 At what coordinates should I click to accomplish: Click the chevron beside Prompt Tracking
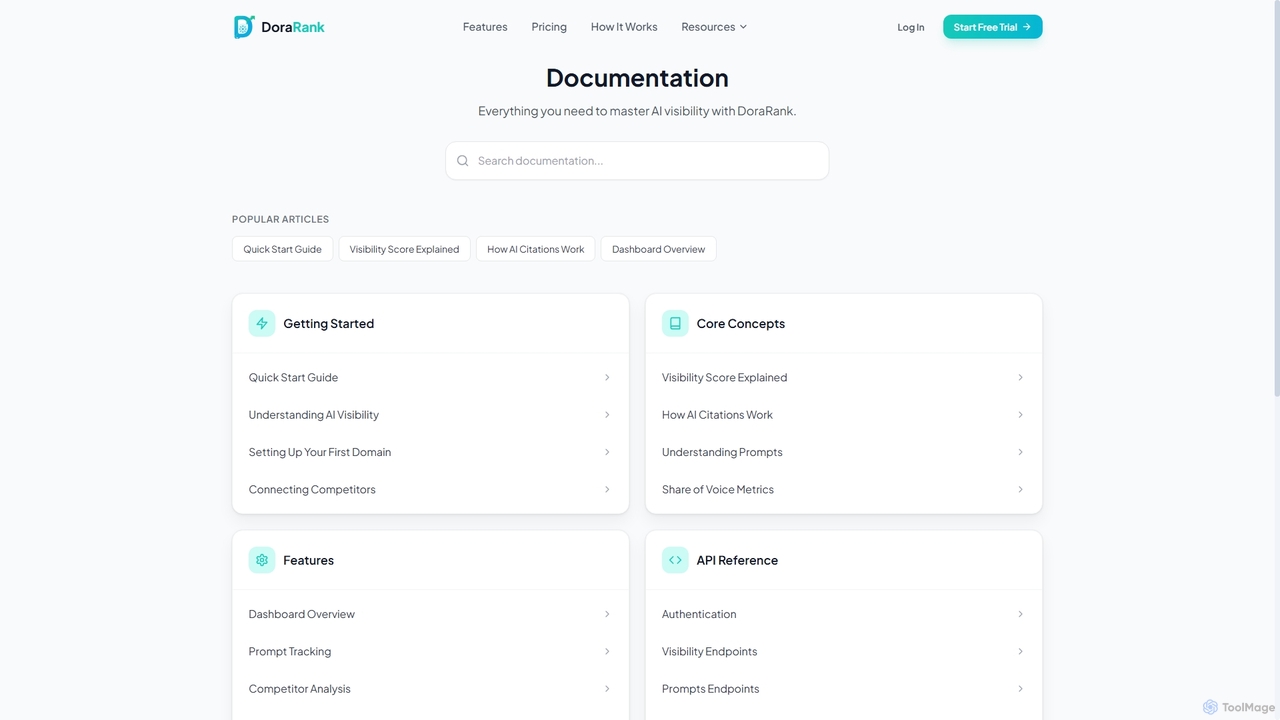tap(607, 652)
